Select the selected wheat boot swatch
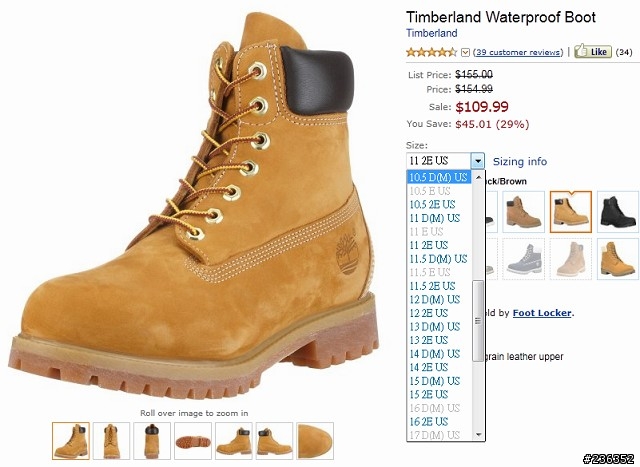Viewport: 640px width, 467px height. pos(571,212)
